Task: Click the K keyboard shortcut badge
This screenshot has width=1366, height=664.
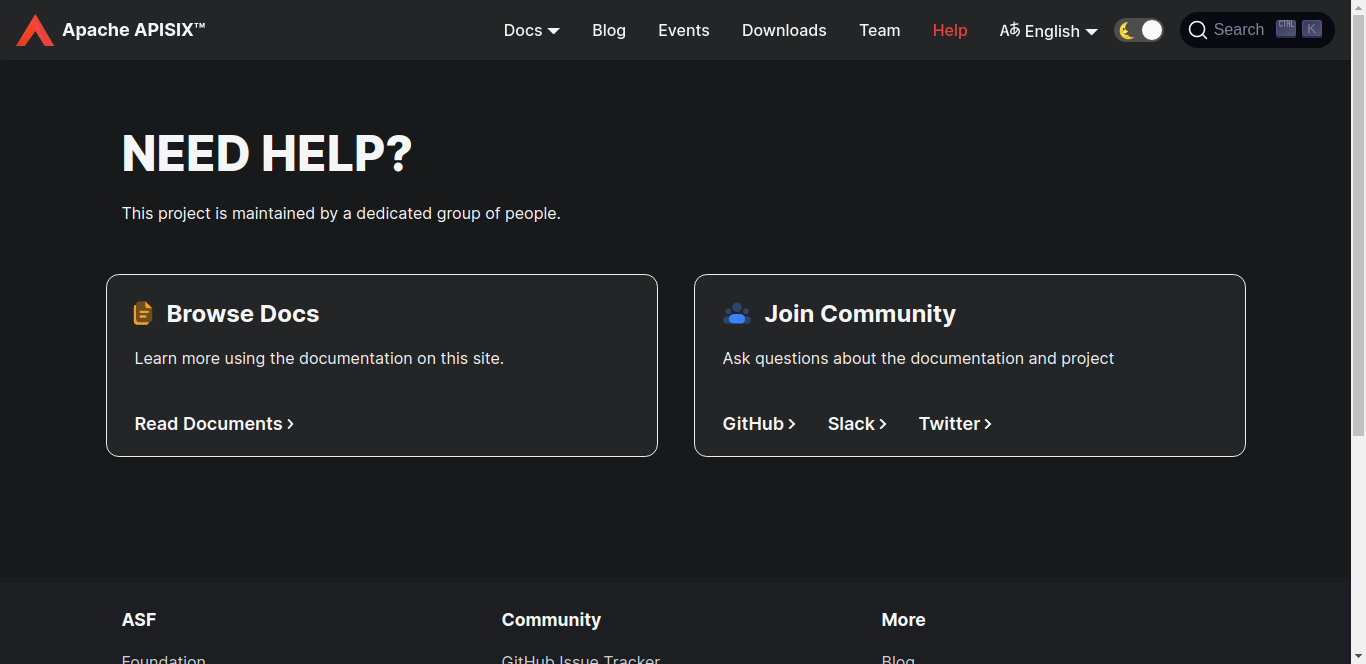Action: (1312, 29)
